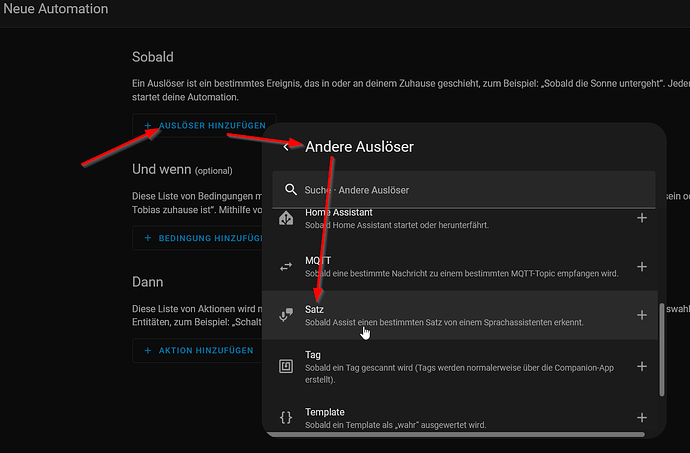Click the Home Assistant trigger icon

(x=286, y=218)
